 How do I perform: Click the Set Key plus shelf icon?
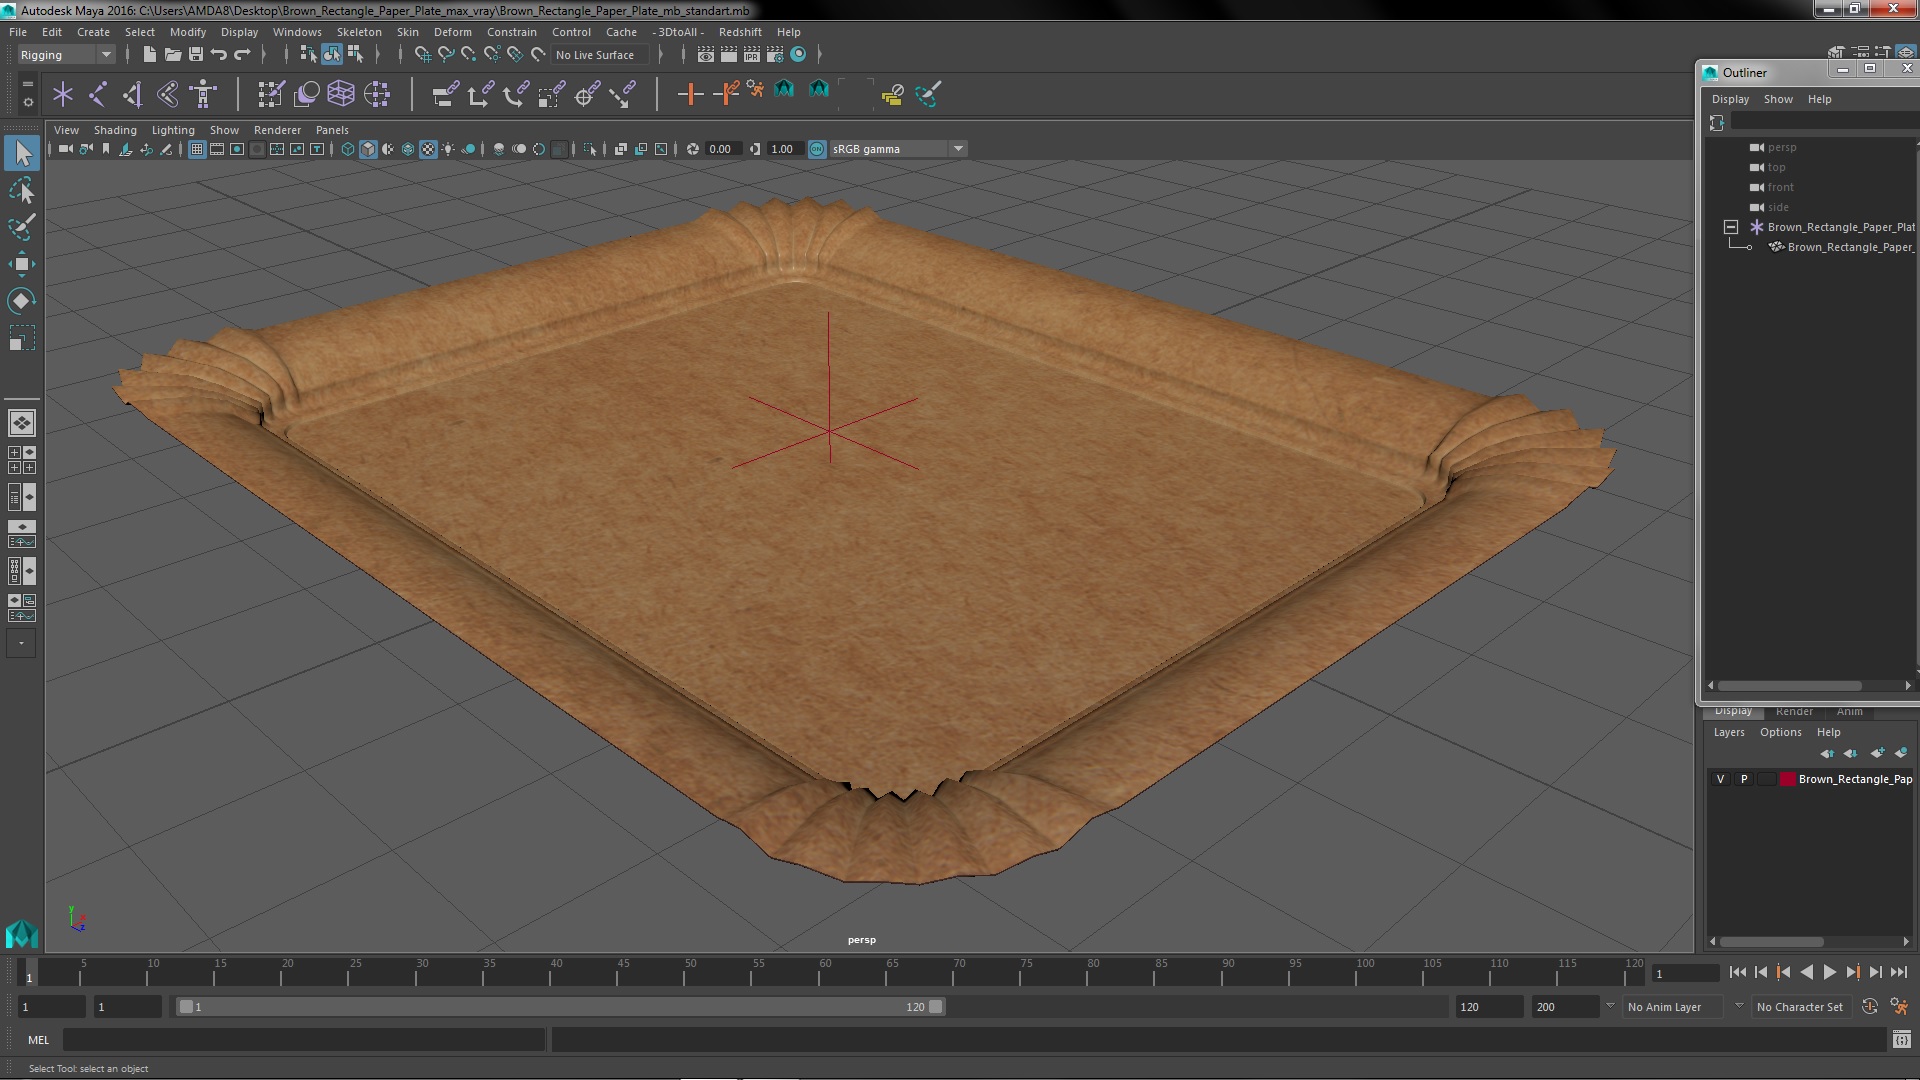tap(690, 94)
